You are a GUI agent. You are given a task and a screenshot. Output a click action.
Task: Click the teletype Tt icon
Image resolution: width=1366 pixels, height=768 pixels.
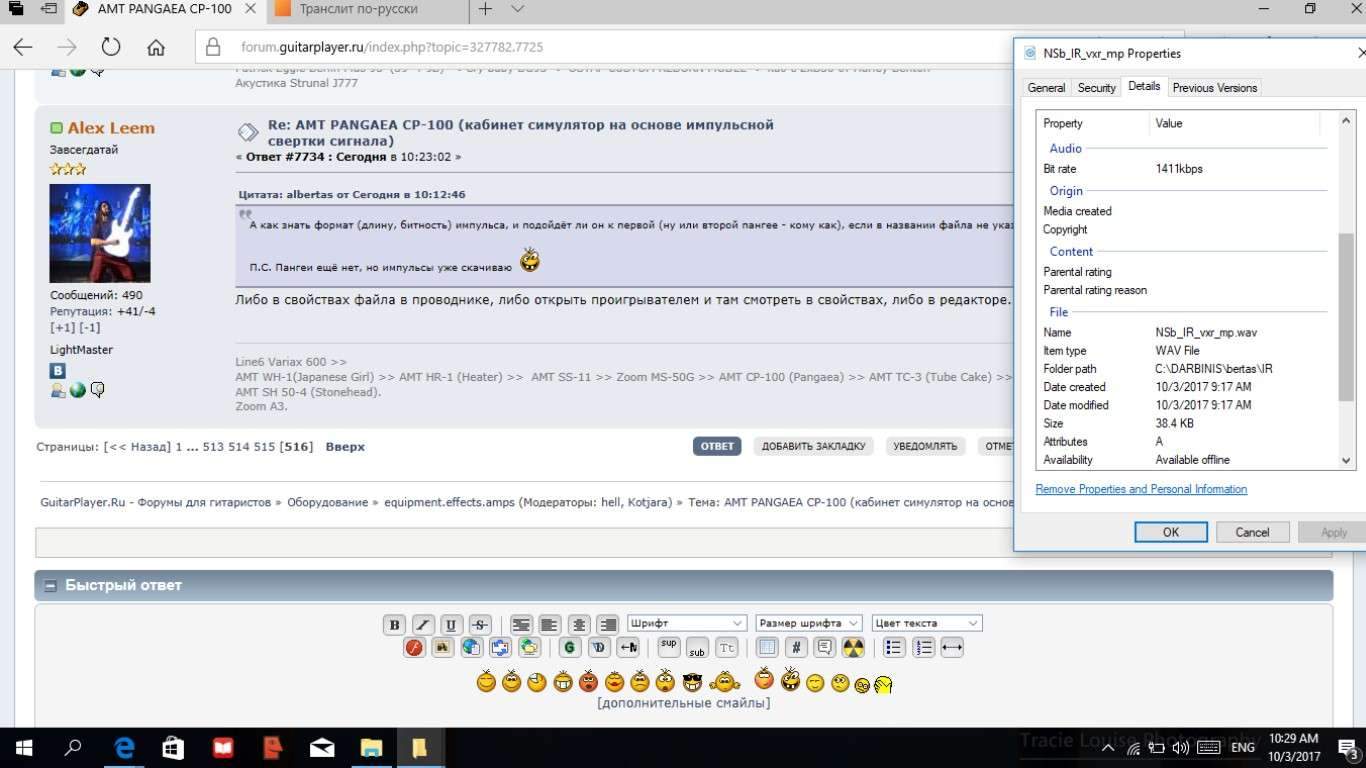(727, 648)
